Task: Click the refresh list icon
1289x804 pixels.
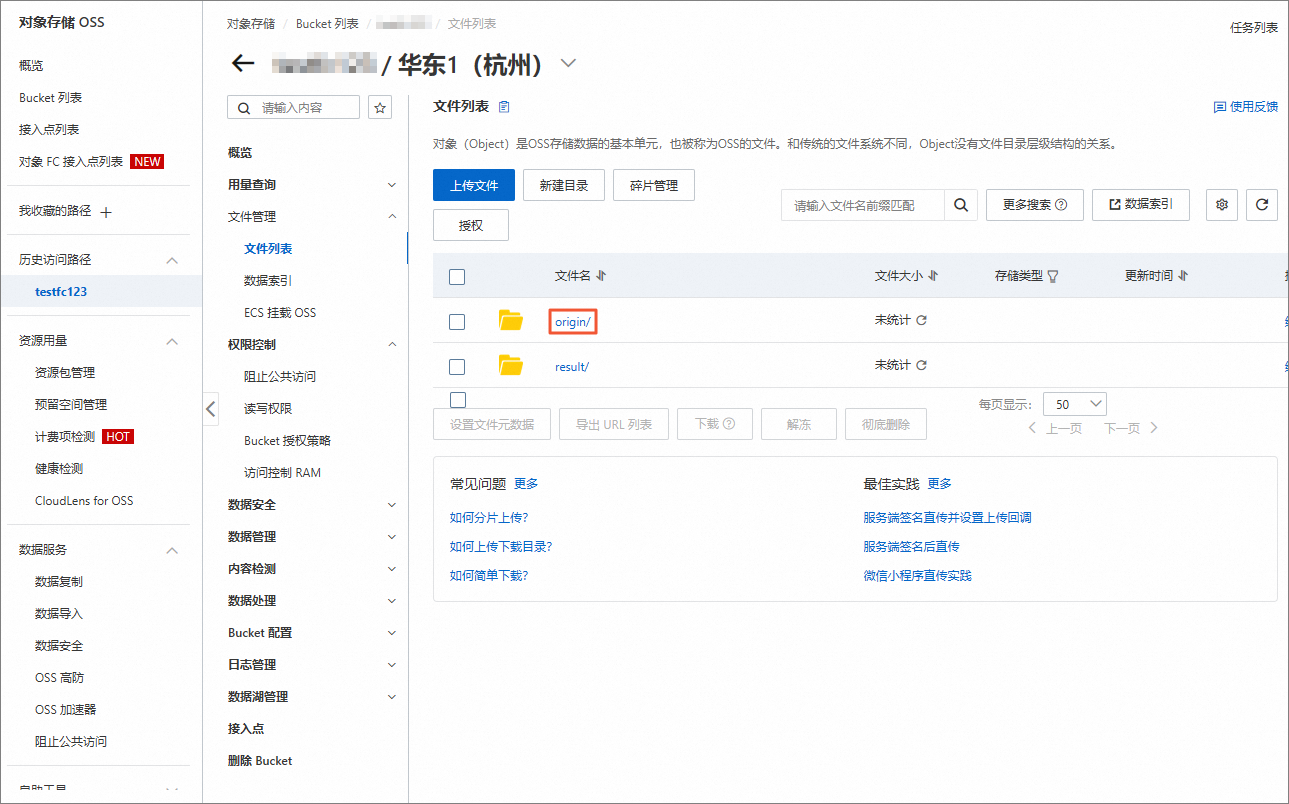Action: click(x=1262, y=205)
